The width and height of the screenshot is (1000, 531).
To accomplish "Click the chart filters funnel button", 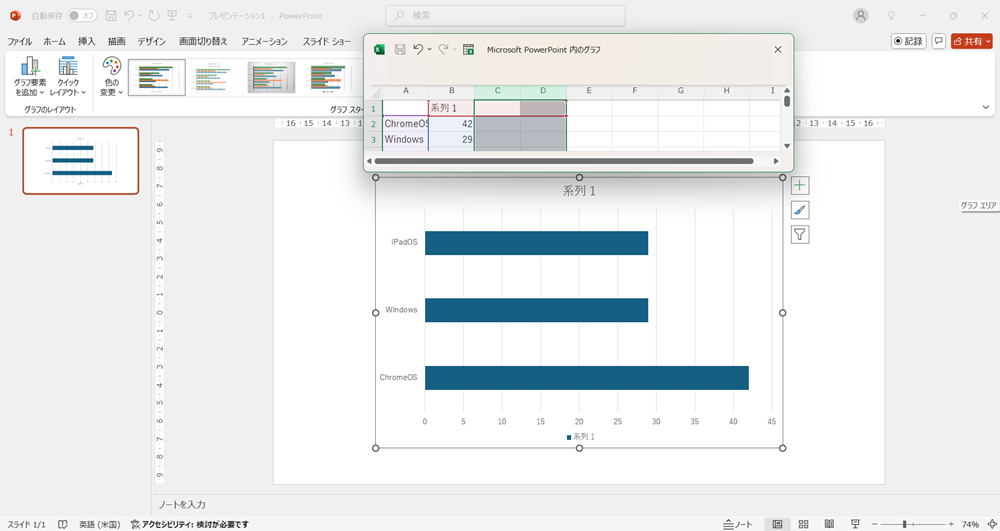I will (x=800, y=234).
